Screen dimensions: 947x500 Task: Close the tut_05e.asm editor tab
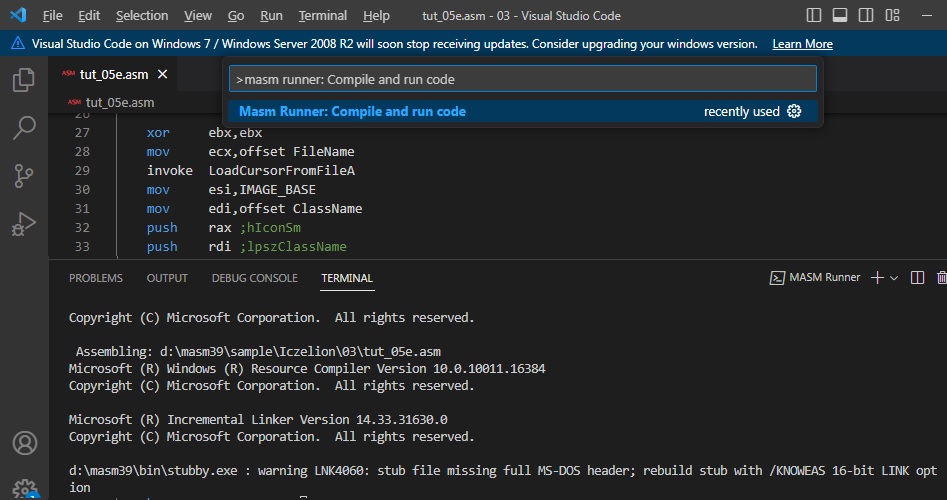click(162, 74)
